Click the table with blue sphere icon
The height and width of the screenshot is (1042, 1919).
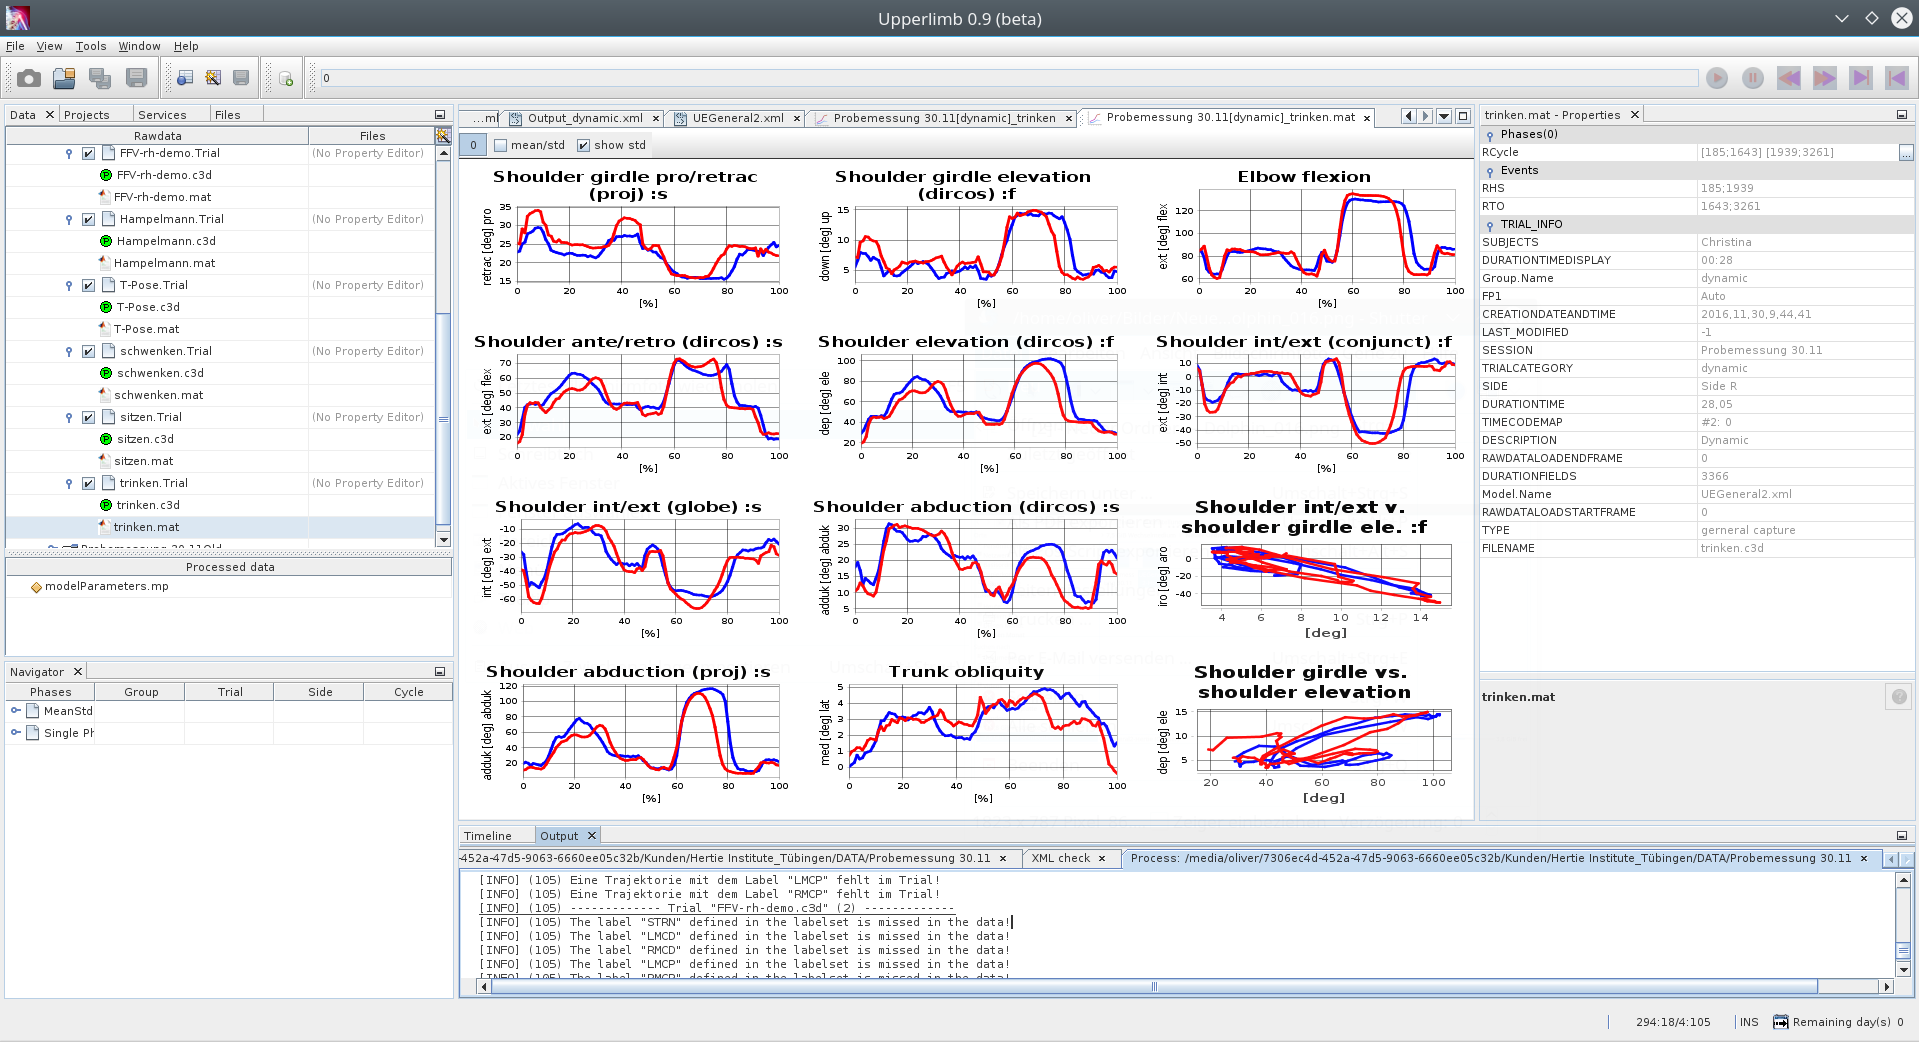[185, 78]
